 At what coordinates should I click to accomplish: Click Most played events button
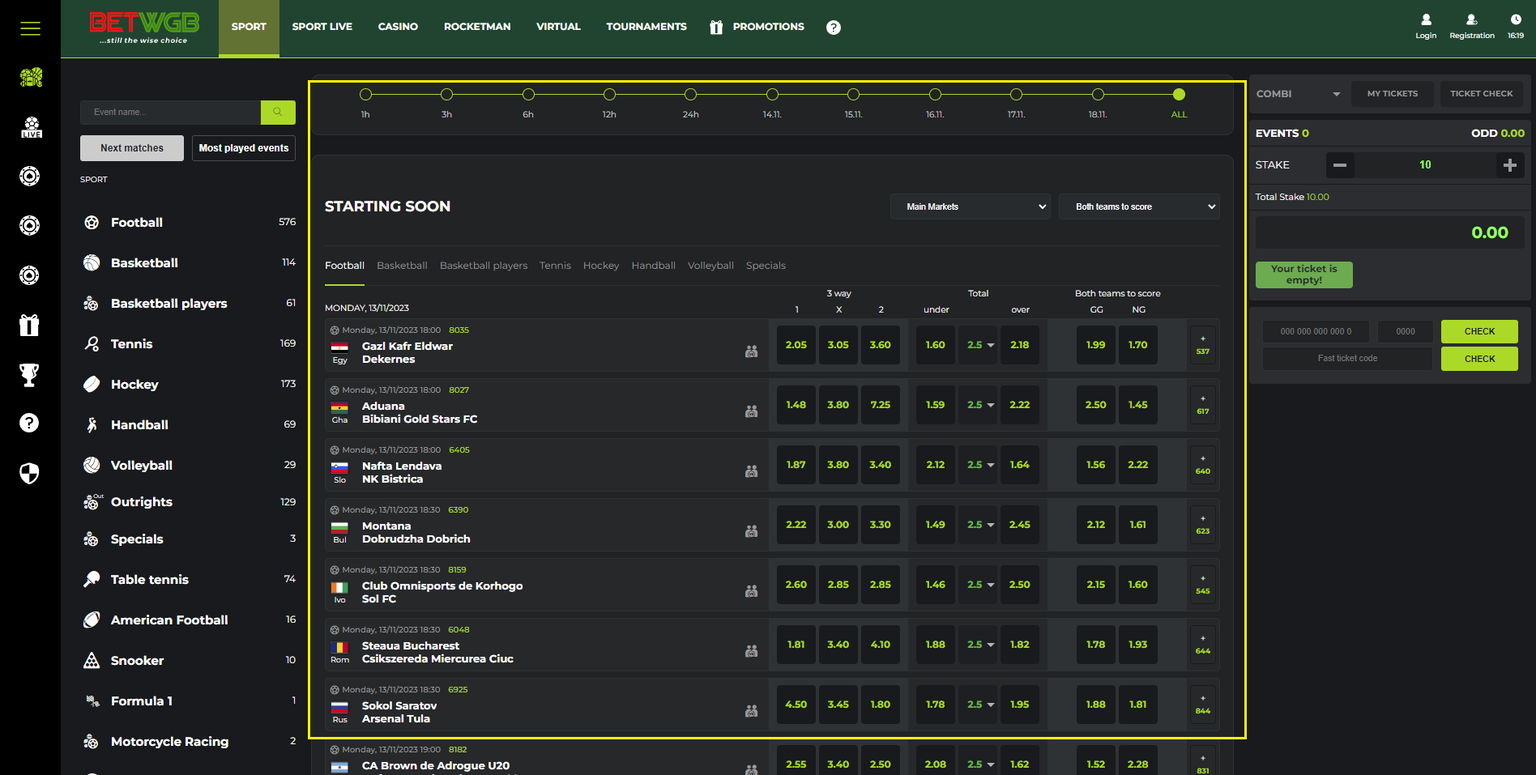tap(244, 148)
